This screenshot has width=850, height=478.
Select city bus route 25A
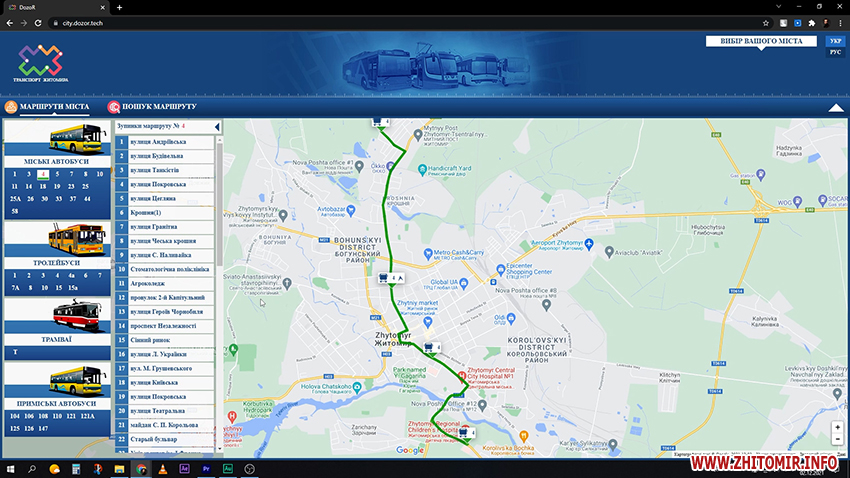pos(15,198)
